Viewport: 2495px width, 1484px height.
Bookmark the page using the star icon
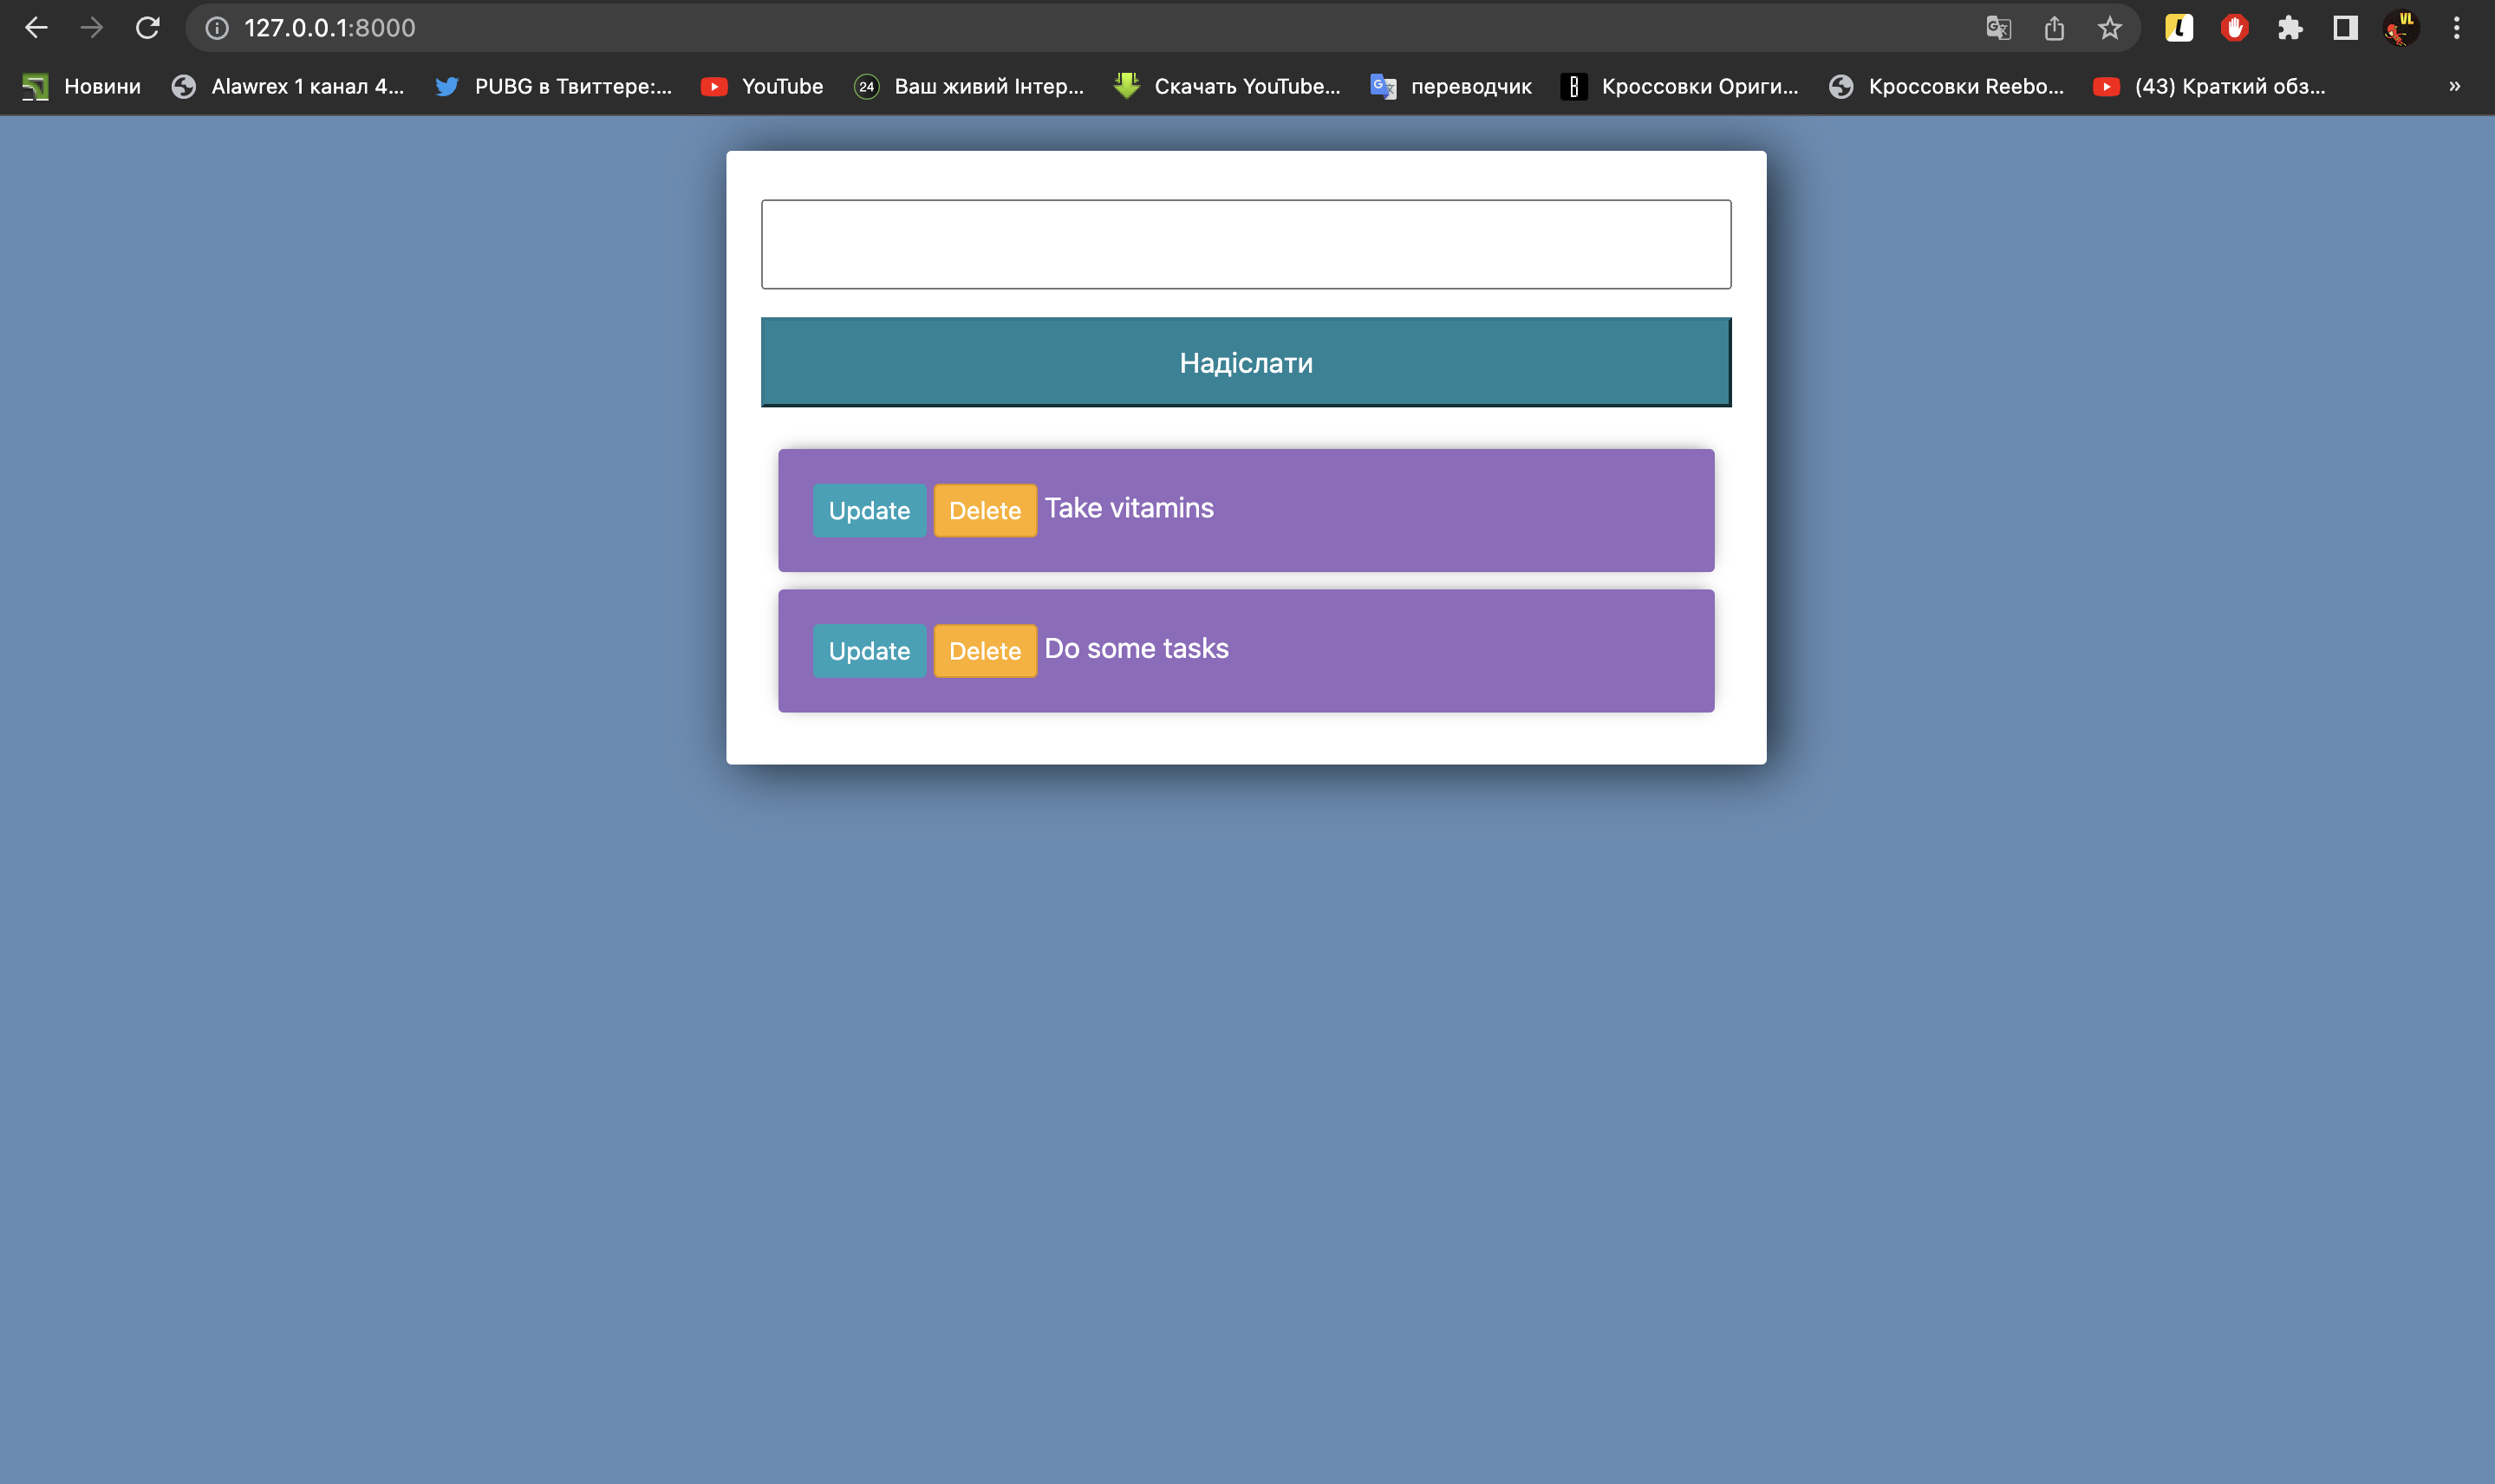tap(2108, 27)
